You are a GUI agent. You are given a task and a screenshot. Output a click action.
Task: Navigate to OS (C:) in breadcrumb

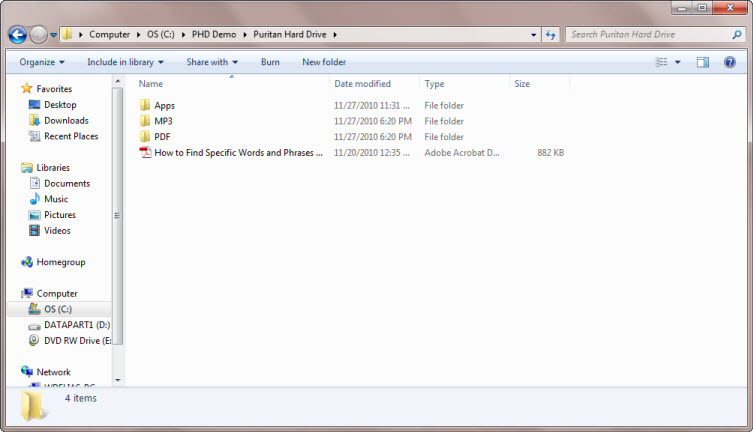pos(160,35)
